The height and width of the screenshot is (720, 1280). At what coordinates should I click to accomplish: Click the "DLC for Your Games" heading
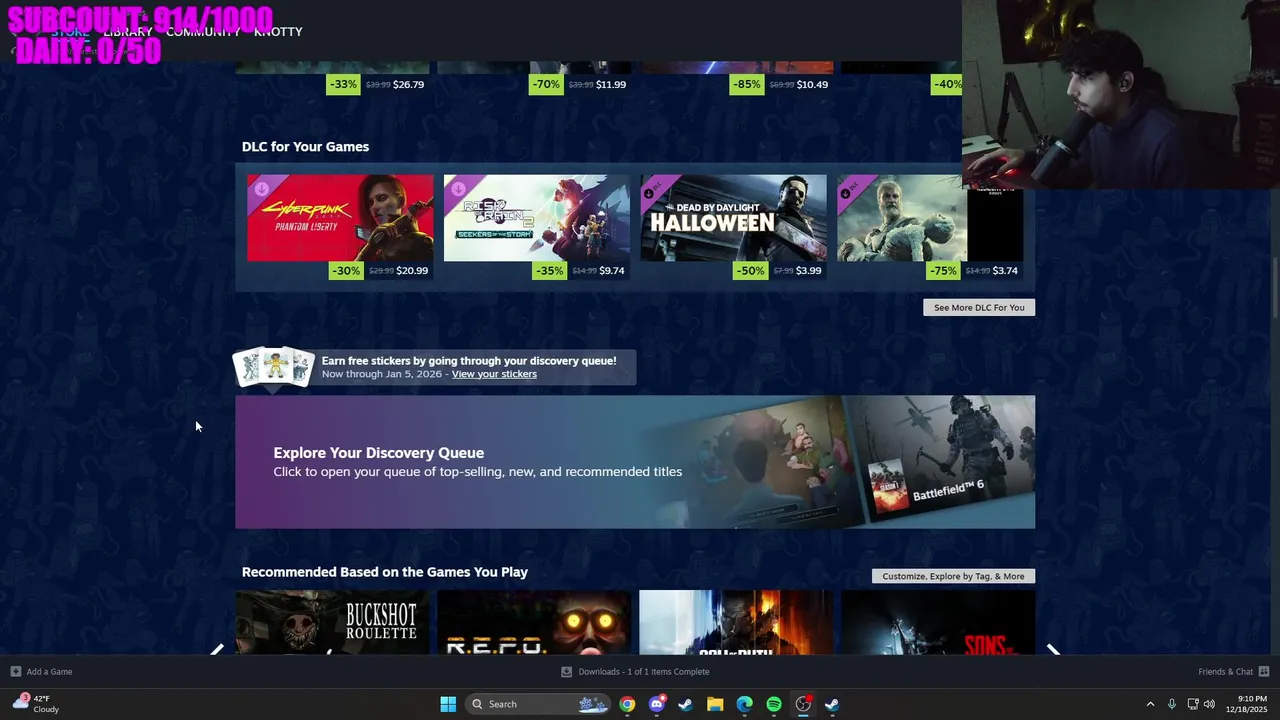(305, 147)
